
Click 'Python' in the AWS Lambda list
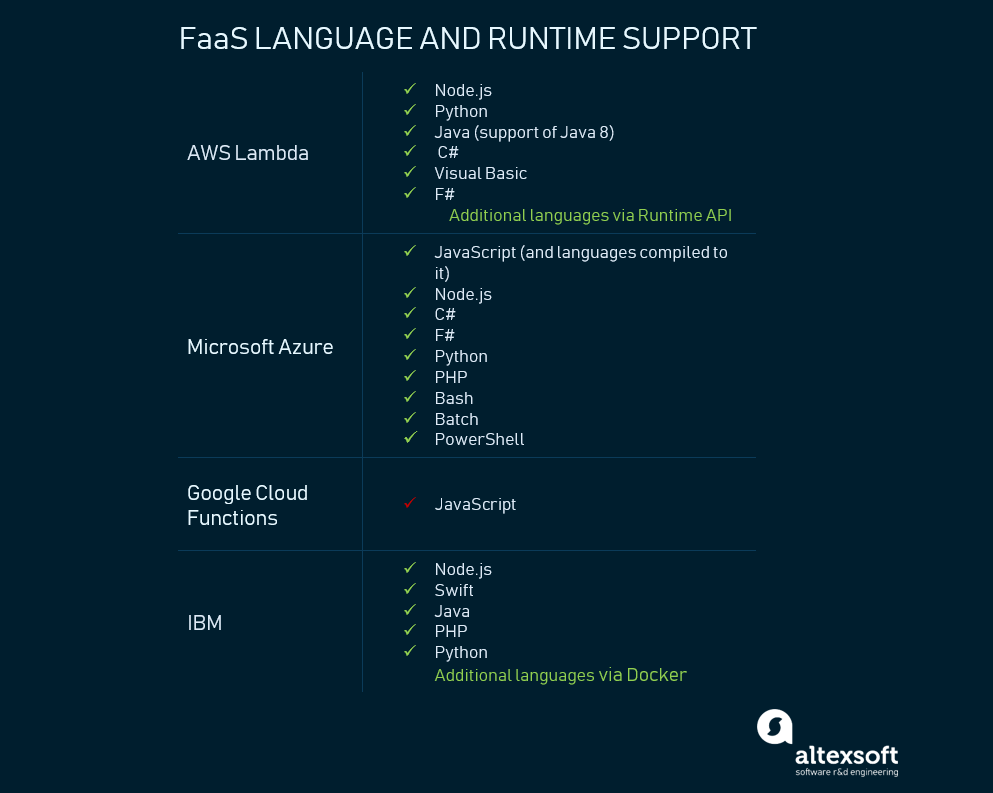(x=461, y=111)
